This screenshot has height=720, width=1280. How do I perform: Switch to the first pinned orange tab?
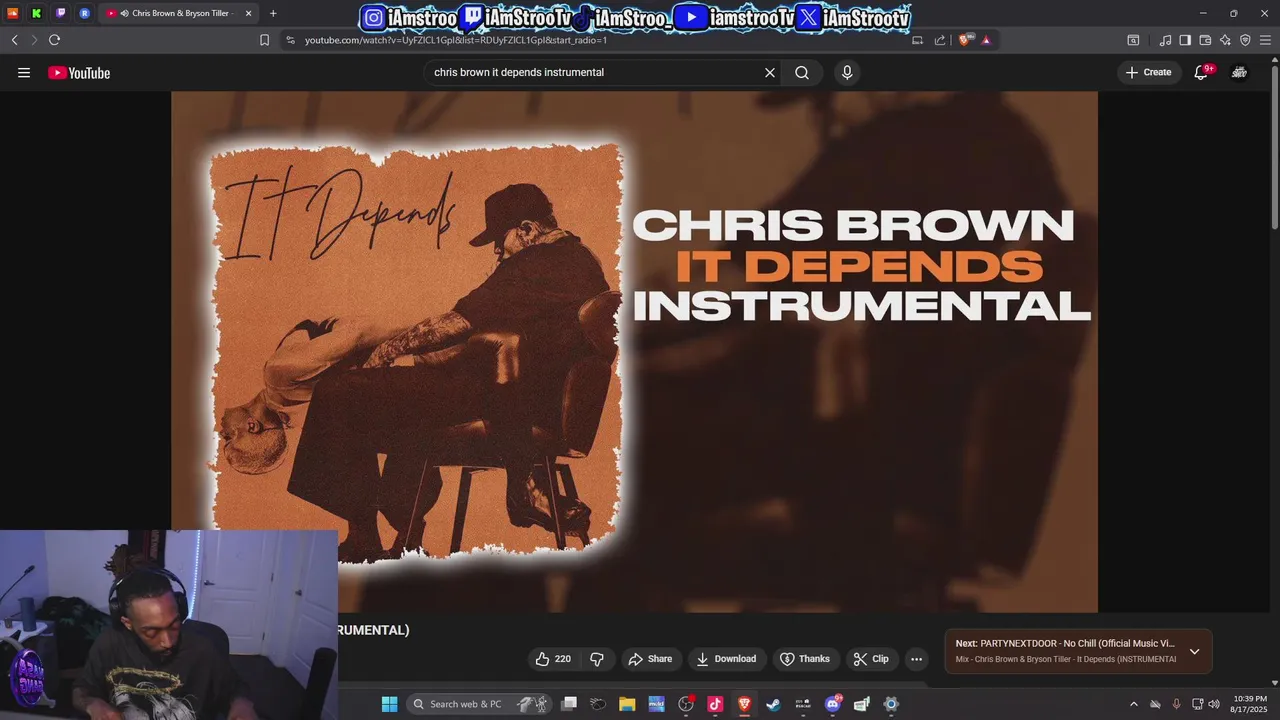click(x=13, y=13)
